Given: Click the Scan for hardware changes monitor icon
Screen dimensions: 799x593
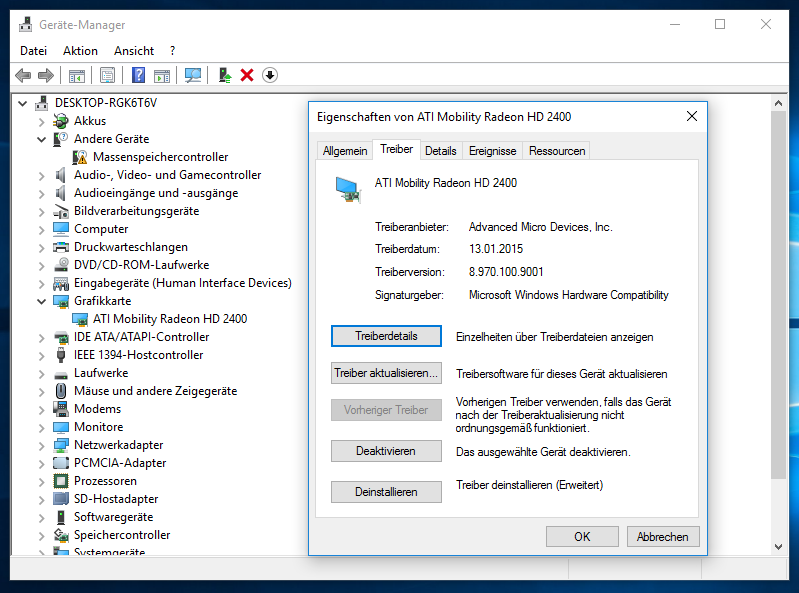Looking at the screenshot, I should click(193, 75).
